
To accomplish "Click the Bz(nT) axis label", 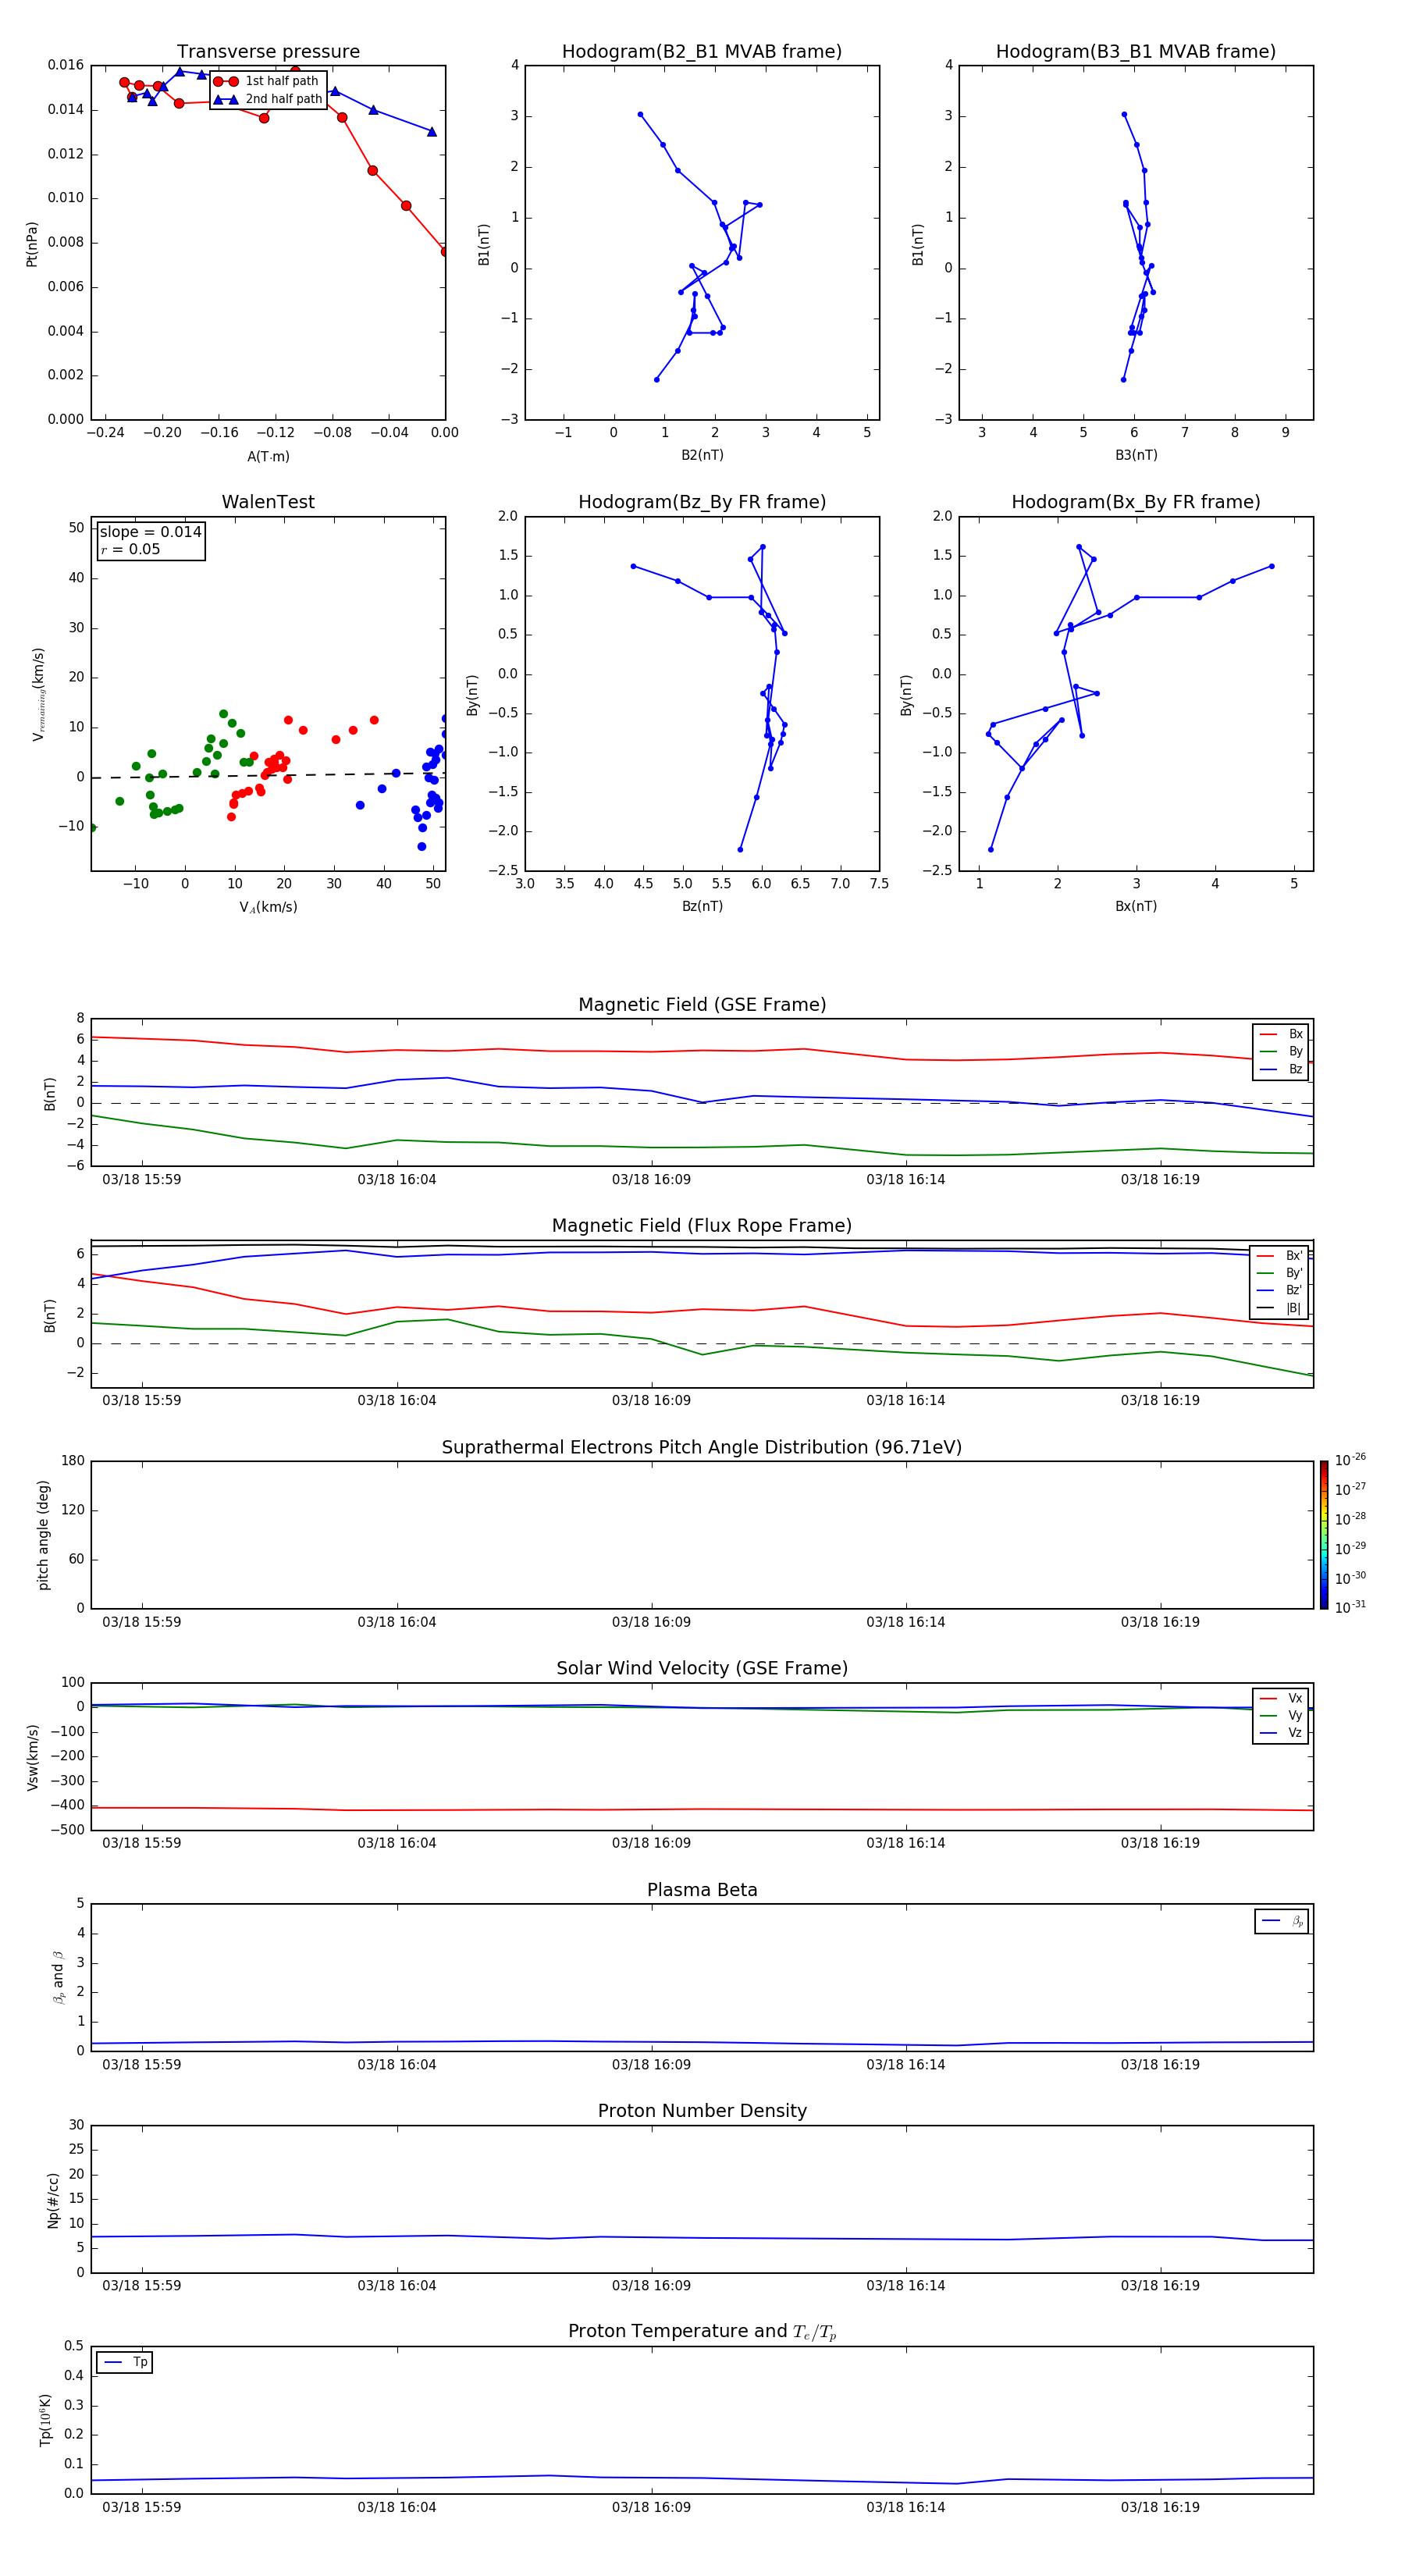I will tap(702, 907).
